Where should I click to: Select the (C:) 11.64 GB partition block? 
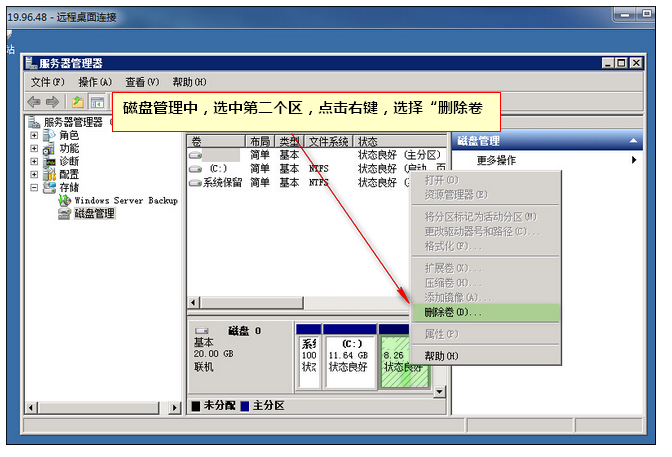pyautogui.click(x=349, y=360)
